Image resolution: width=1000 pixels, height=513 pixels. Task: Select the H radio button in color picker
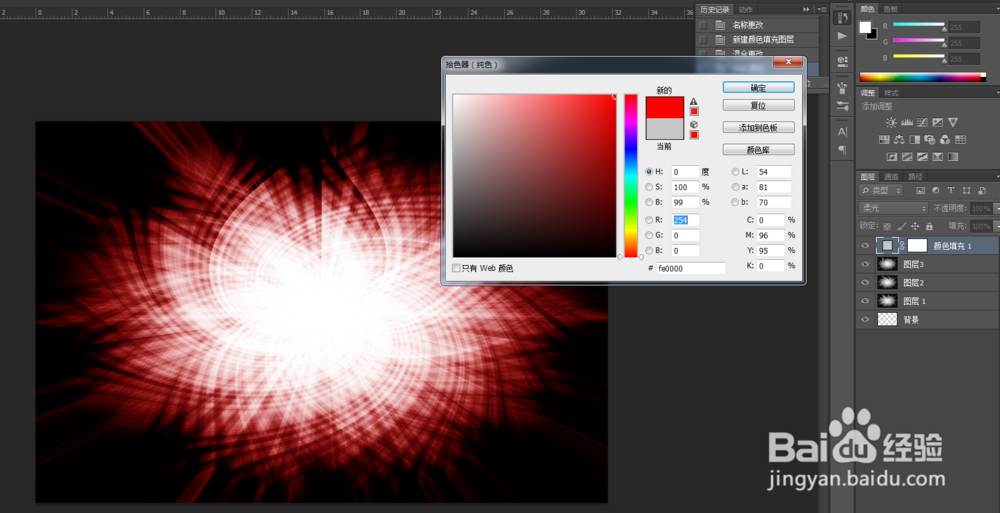[649, 172]
